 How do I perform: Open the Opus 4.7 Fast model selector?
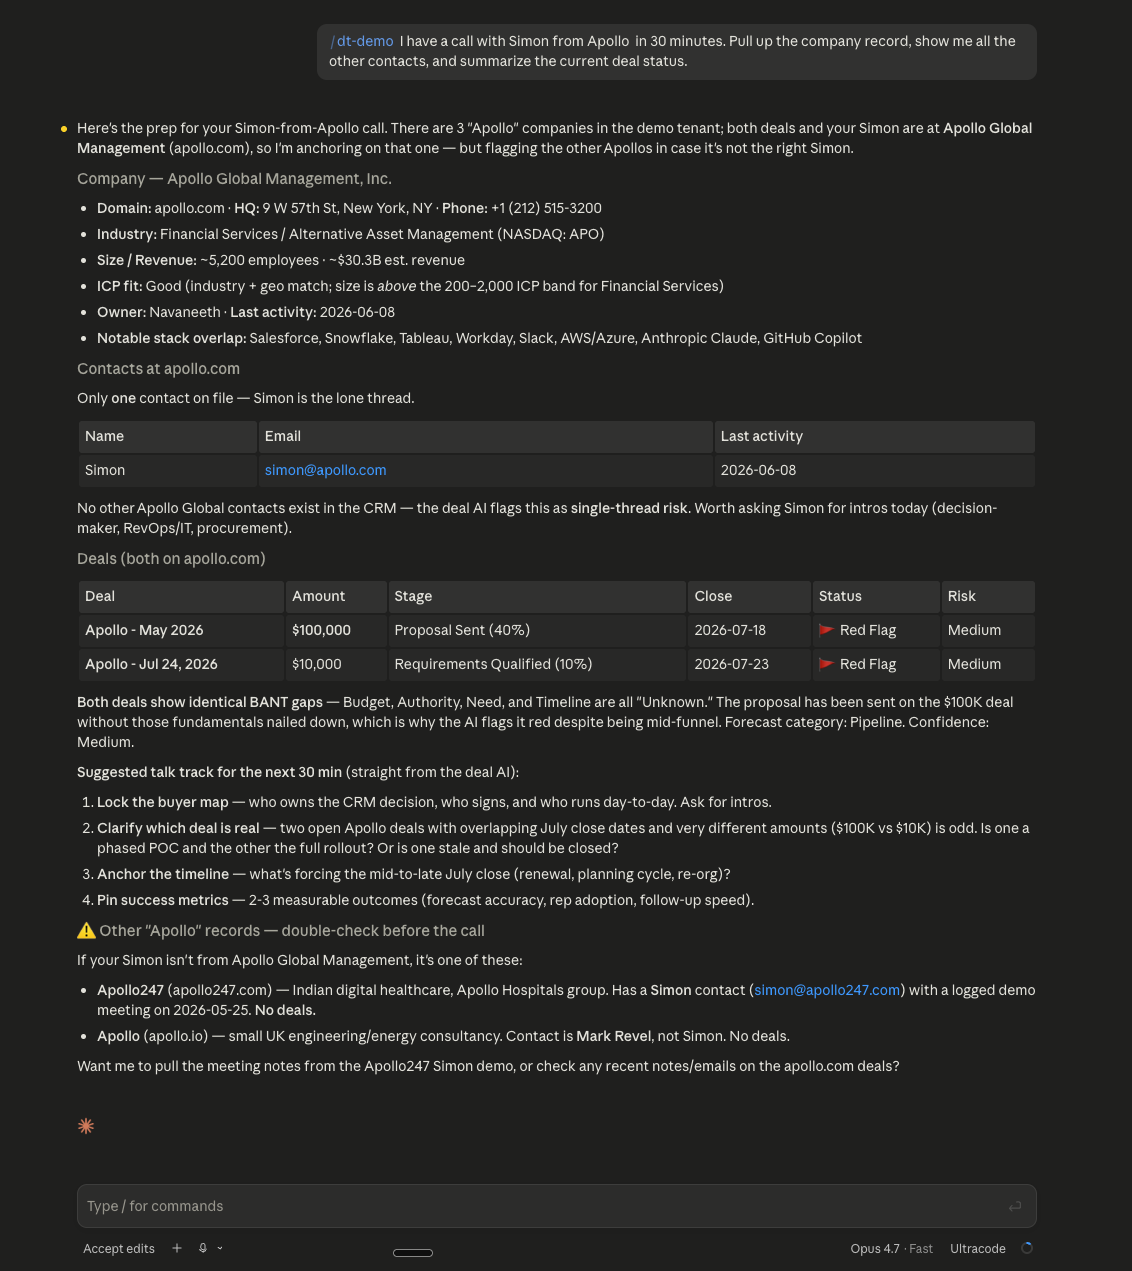pyautogui.click(x=891, y=1248)
